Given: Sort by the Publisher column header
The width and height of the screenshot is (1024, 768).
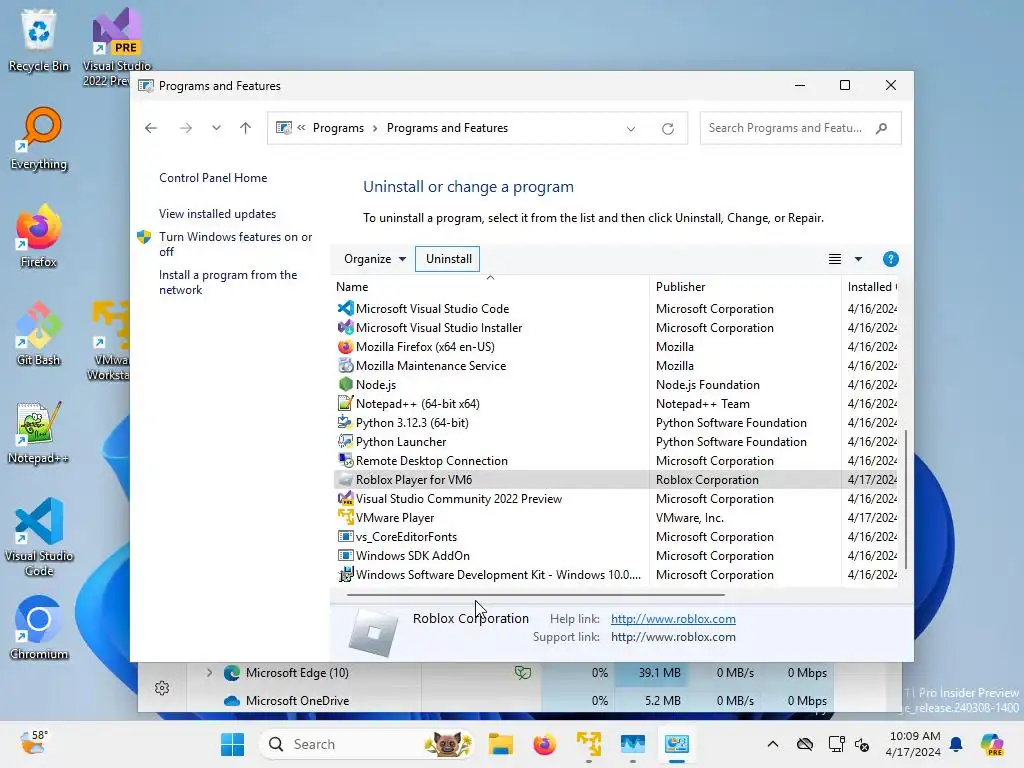Looking at the screenshot, I should pyautogui.click(x=745, y=287).
